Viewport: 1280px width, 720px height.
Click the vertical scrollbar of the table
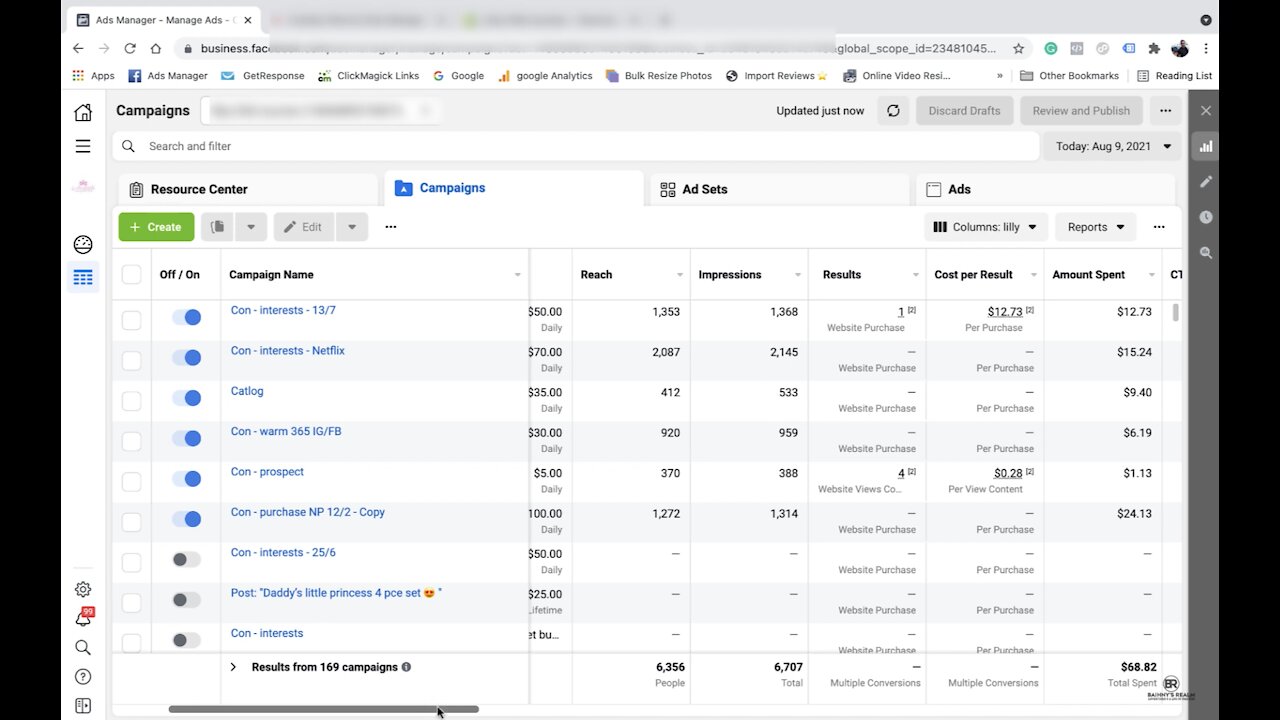click(1175, 312)
